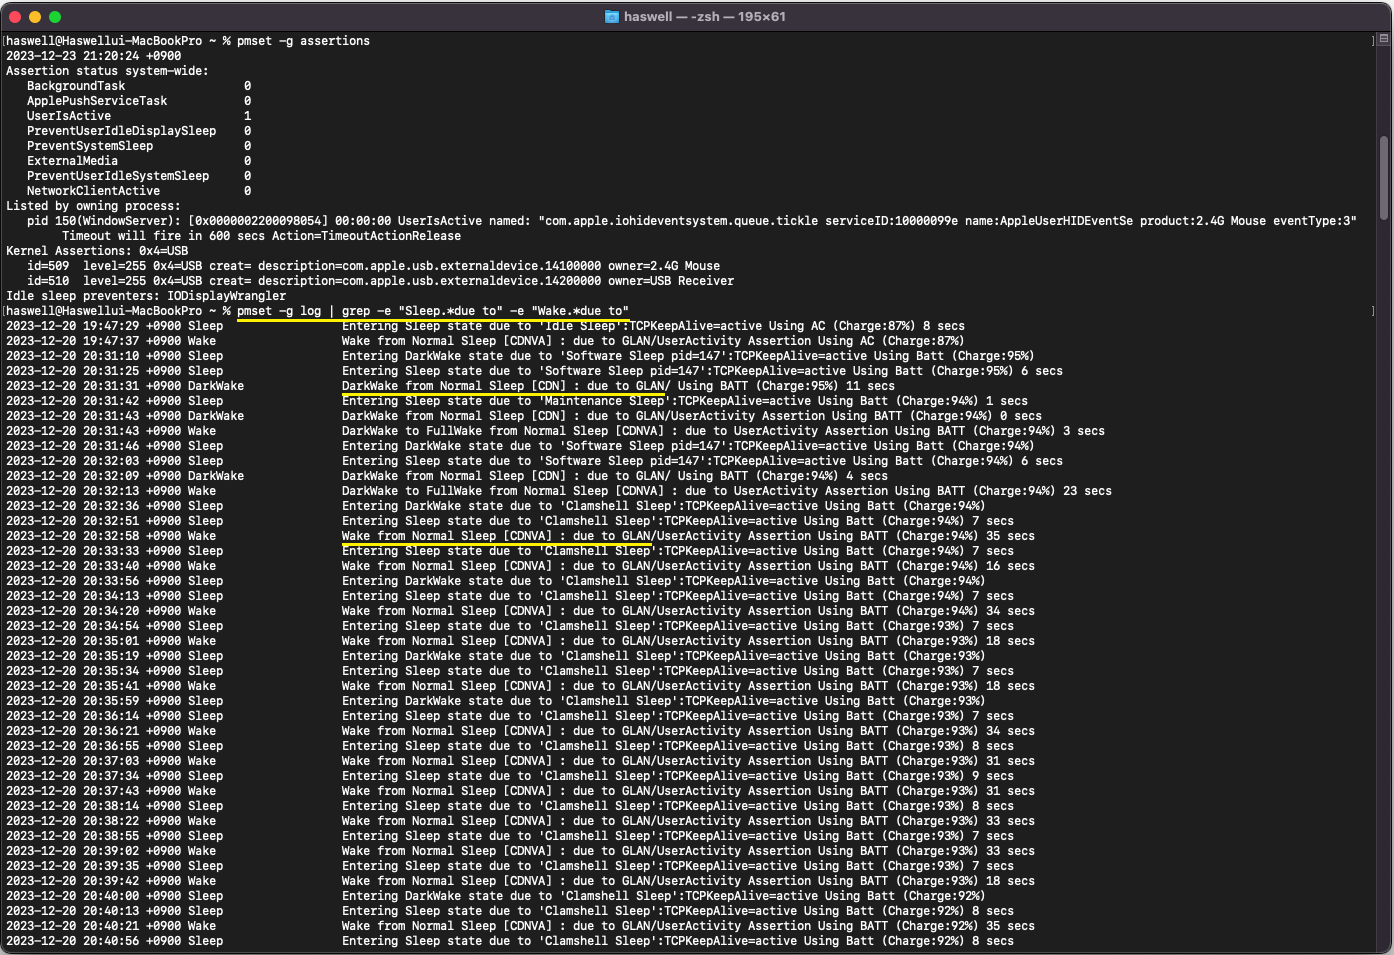Click 'Kernel Assertions: 0x4=USB' line
The image size is (1394, 955).
click(97, 251)
